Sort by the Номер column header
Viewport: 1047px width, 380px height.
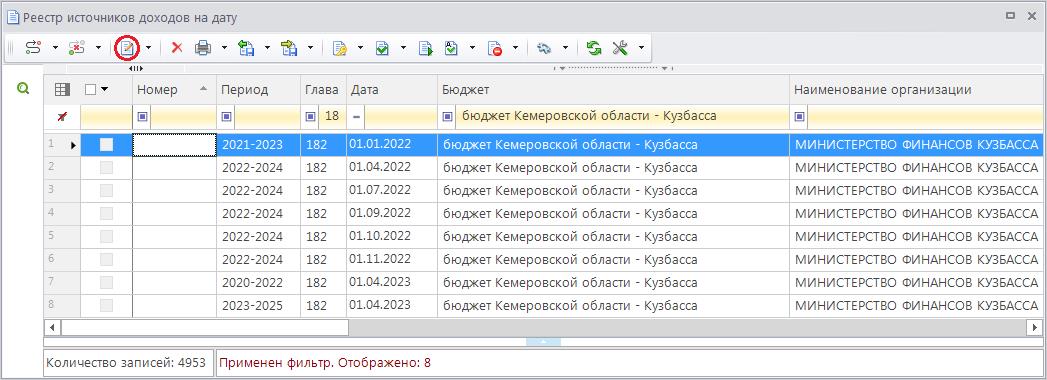pos(174,89)
